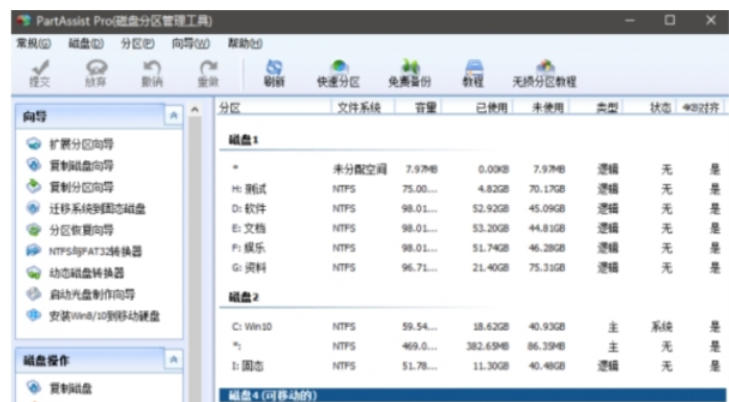Open the 分区 menu

(137, 44)
